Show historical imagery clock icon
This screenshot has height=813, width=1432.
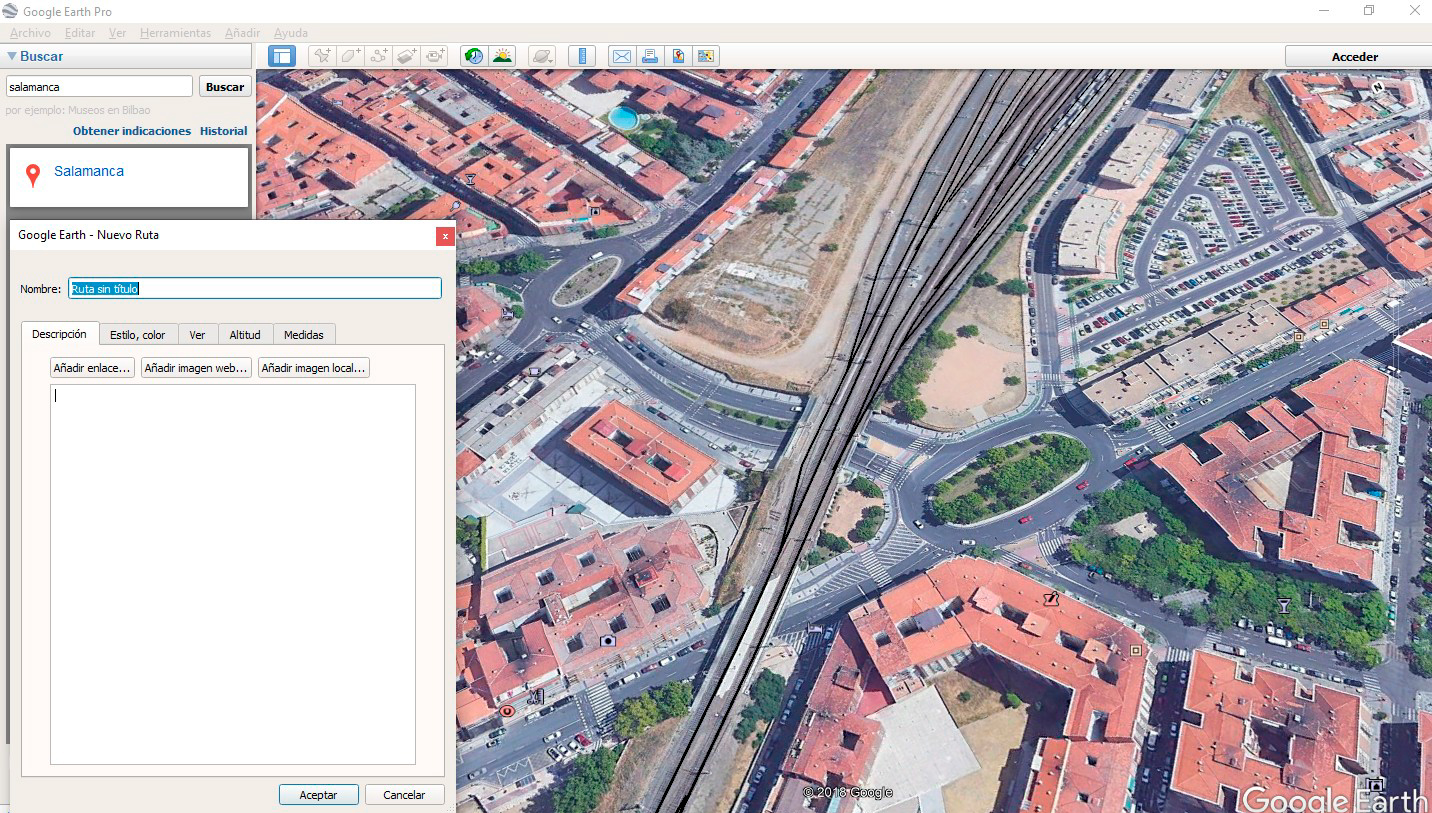click(474, 56)
